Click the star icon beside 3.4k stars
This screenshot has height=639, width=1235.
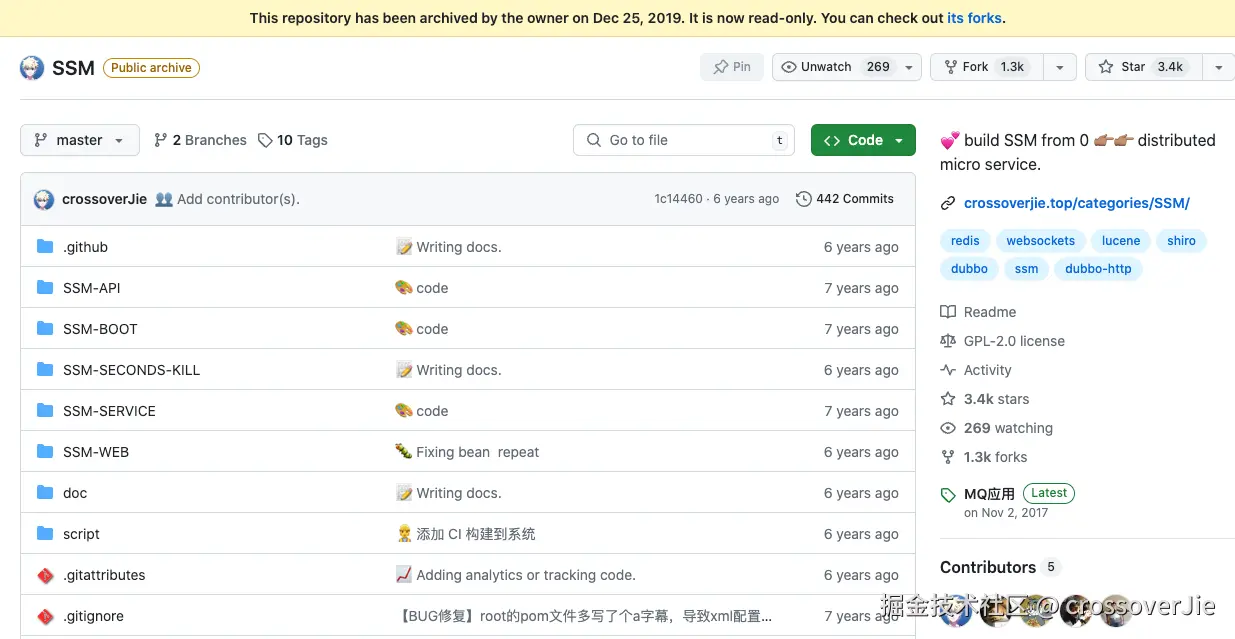(948, 399)
